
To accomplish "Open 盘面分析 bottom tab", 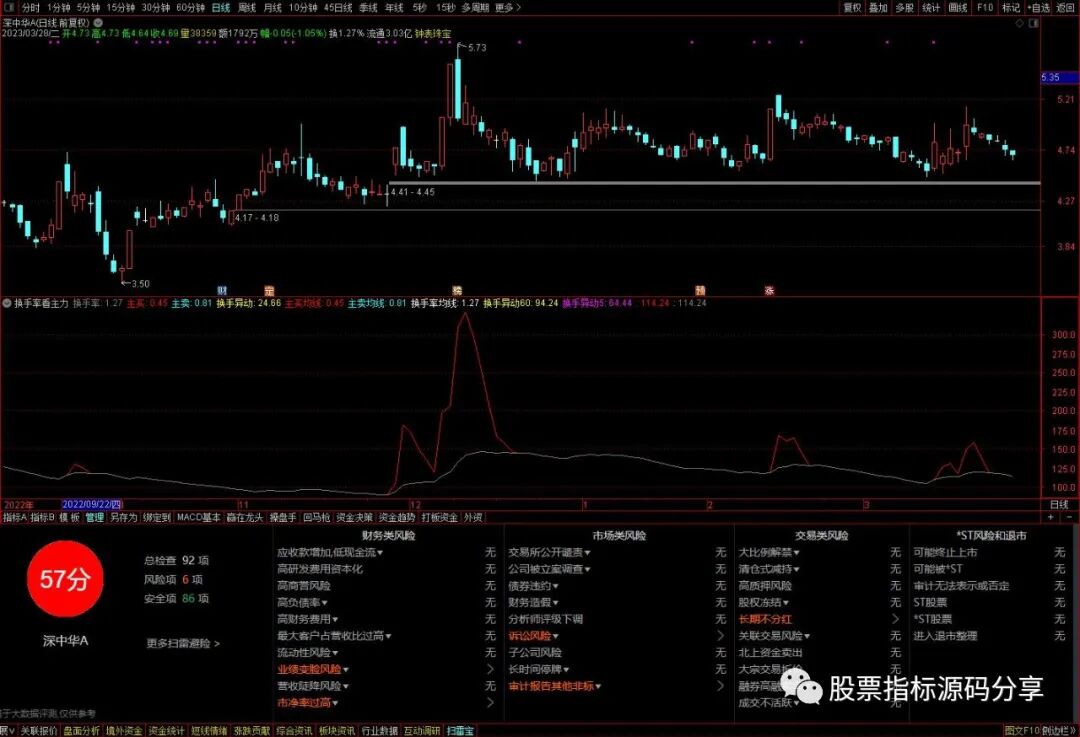I will [x=81, y=731].
